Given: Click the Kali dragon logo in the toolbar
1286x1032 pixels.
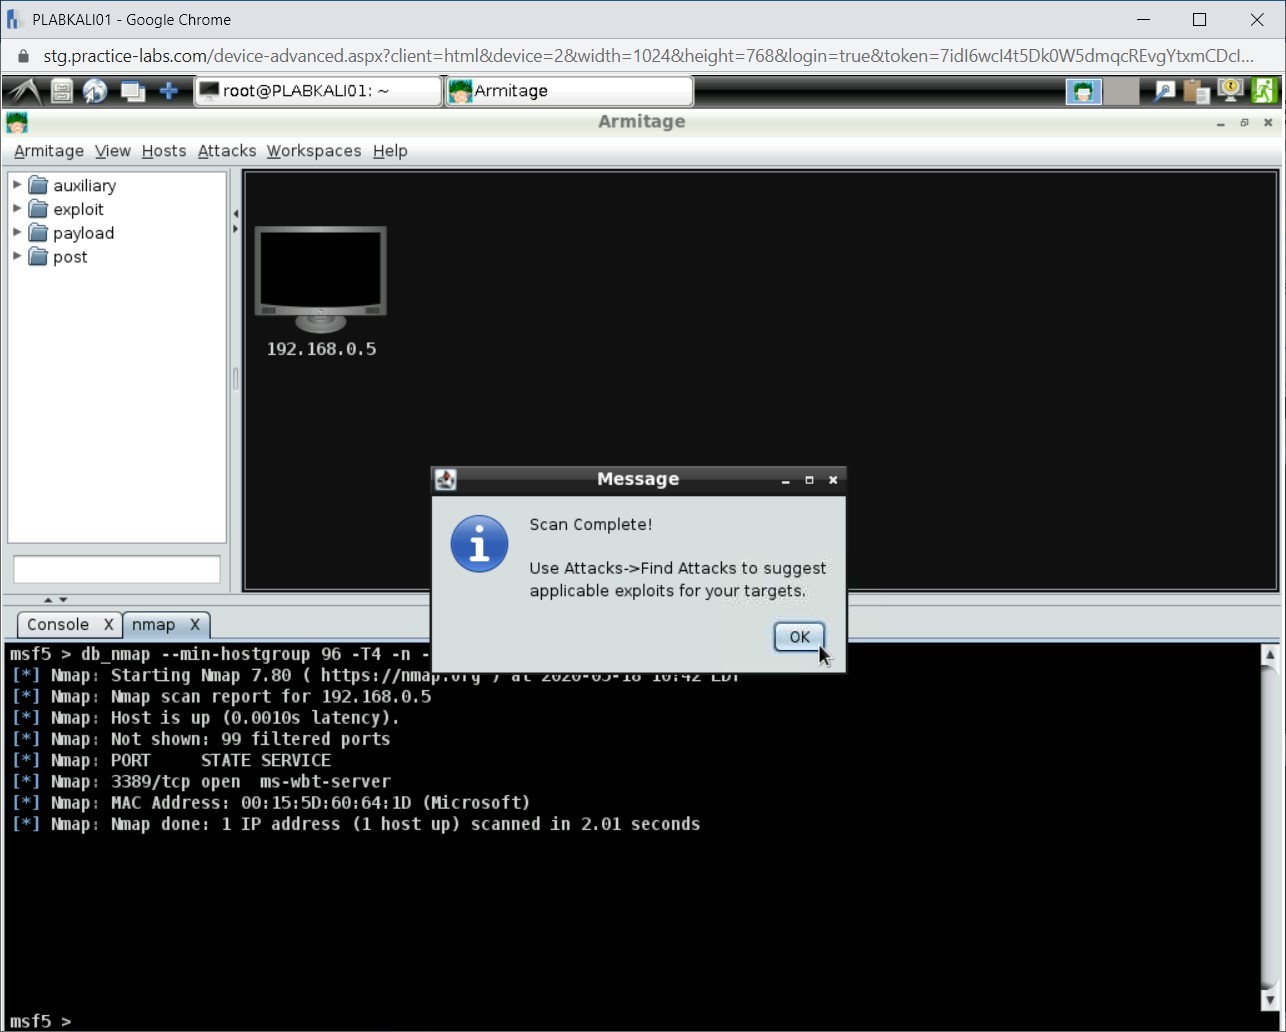Looking at the screenshot, I should [x=22, y=91].
